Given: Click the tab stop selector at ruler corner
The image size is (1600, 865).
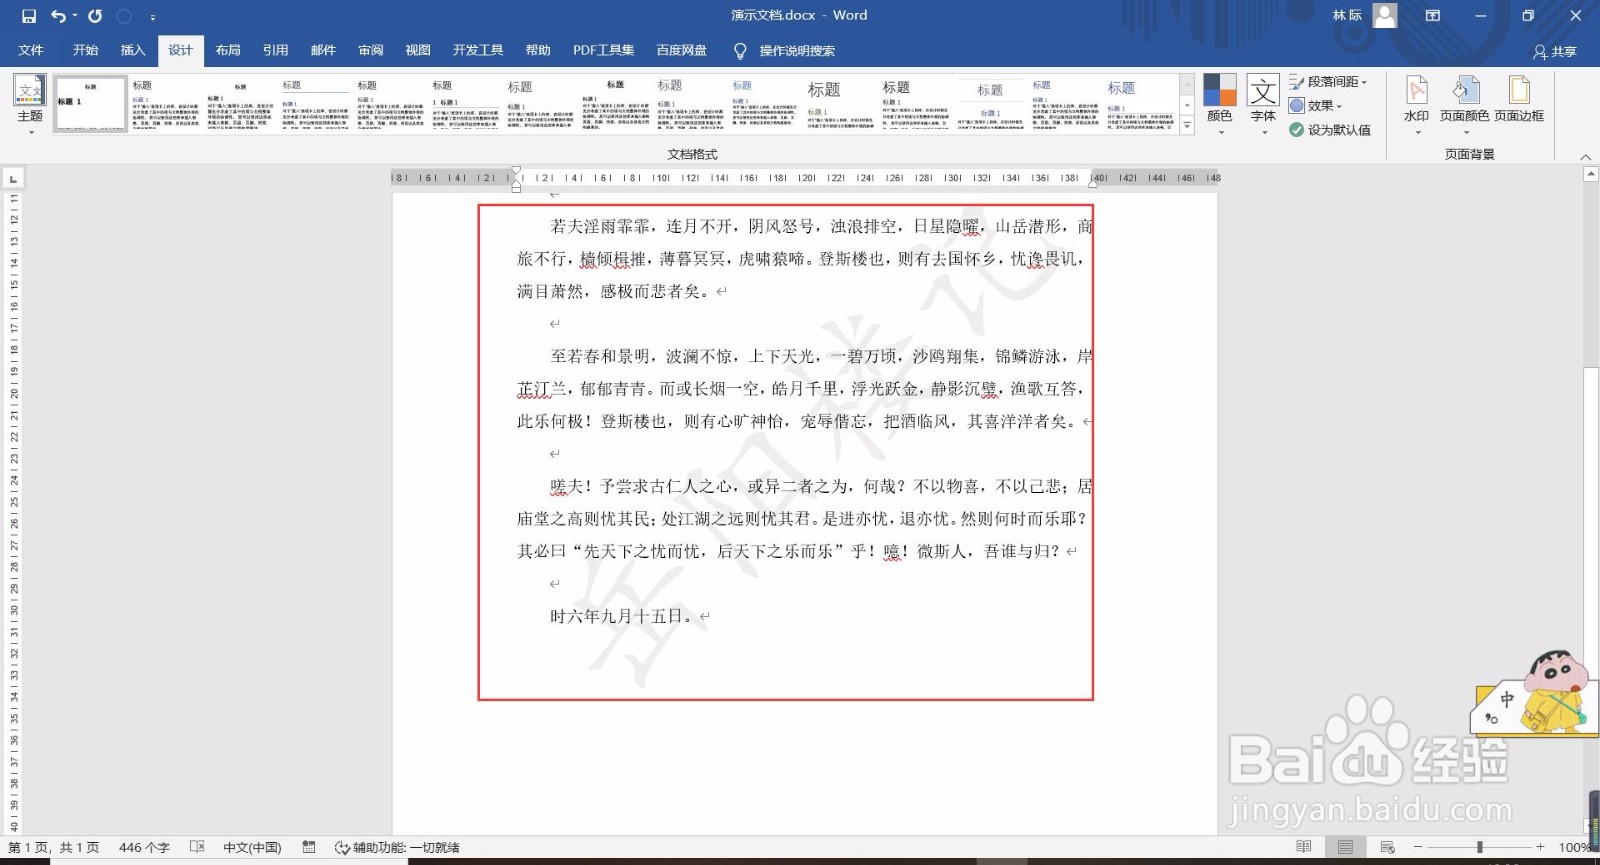Looking at the screenshot, I should [x=13, y=179].
